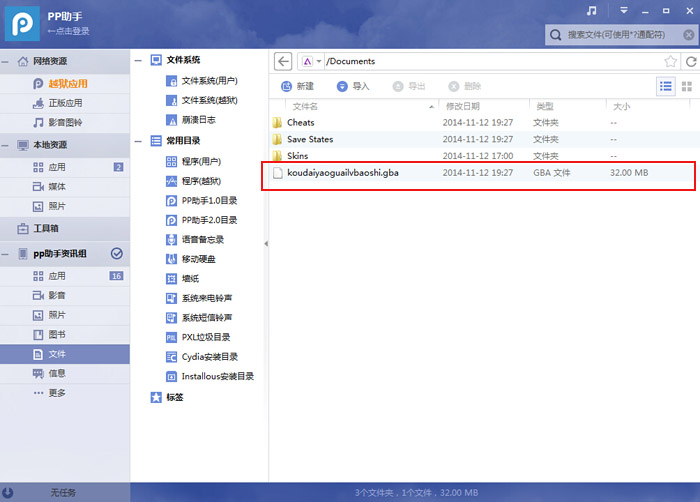Image resolution: width=700 pixels, height=502 pixels.
Task: Open device 照片 item under pp助手资讯组
Action: pos(65,315)
